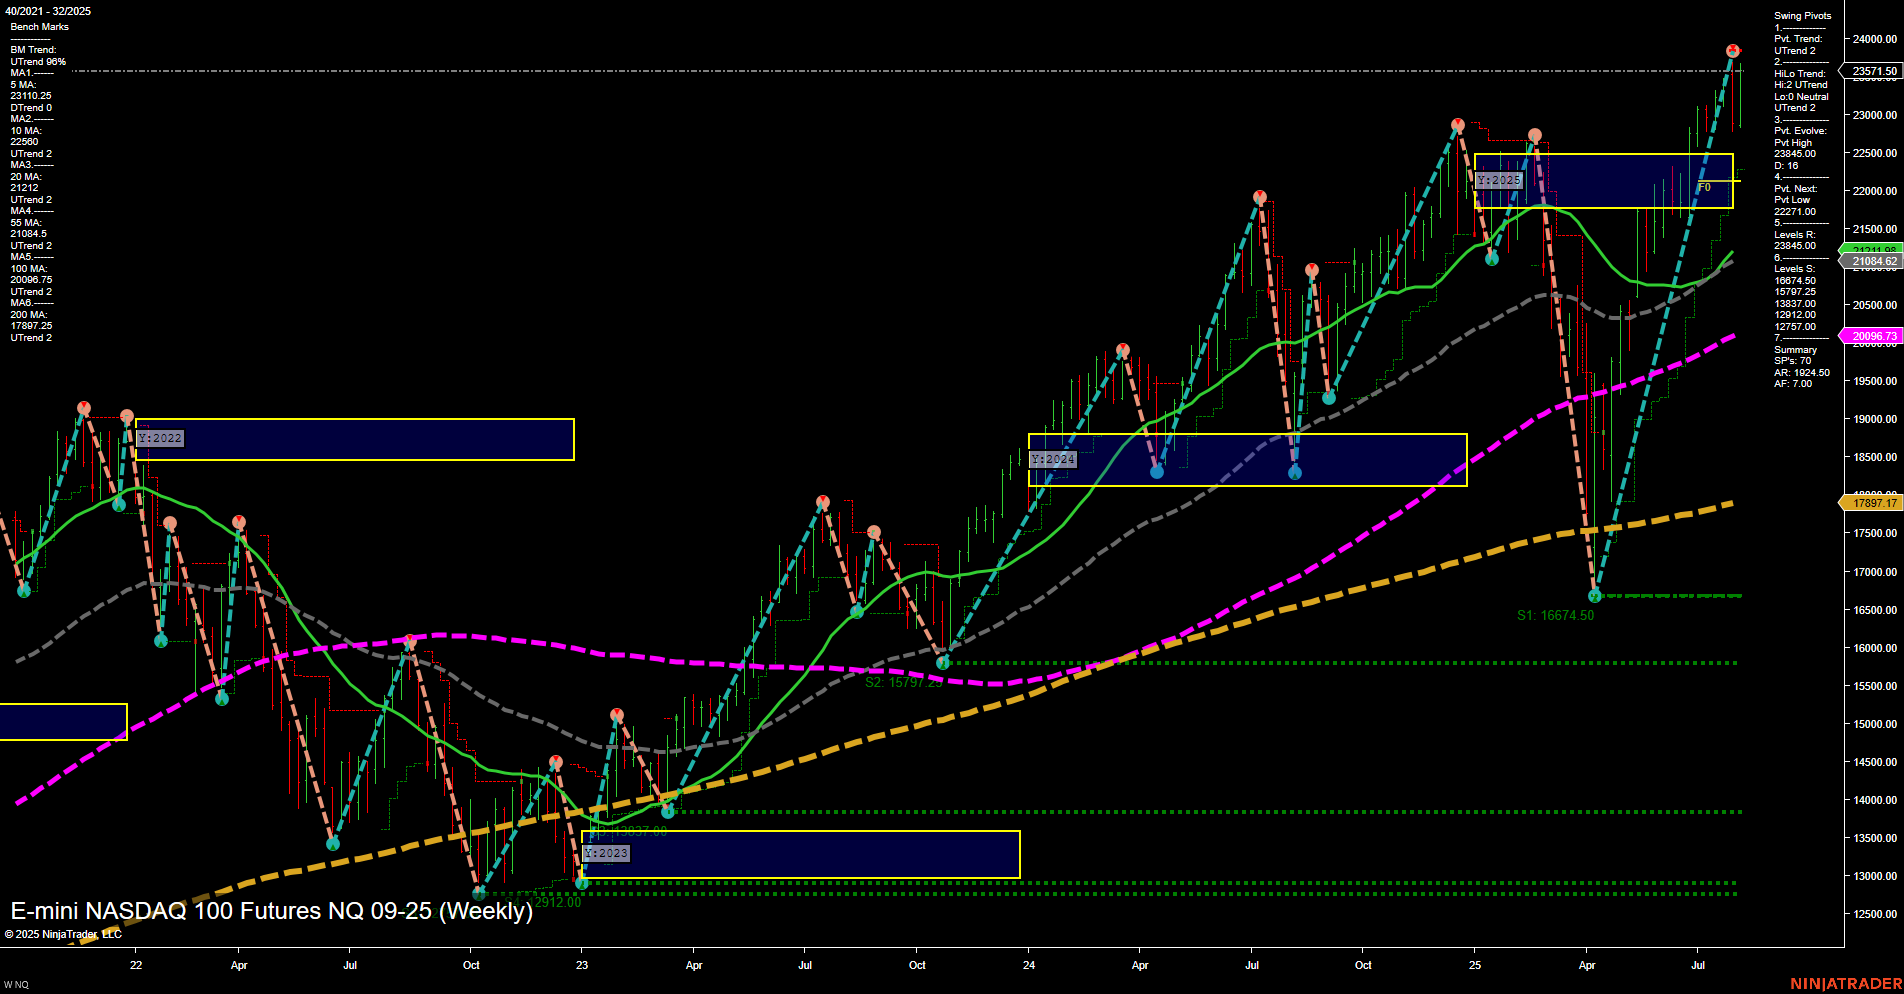Screen dimensions: 1904x994
Task: Toggle the Y:2025 yearly range box label
Action: [x=1501, y=182]
